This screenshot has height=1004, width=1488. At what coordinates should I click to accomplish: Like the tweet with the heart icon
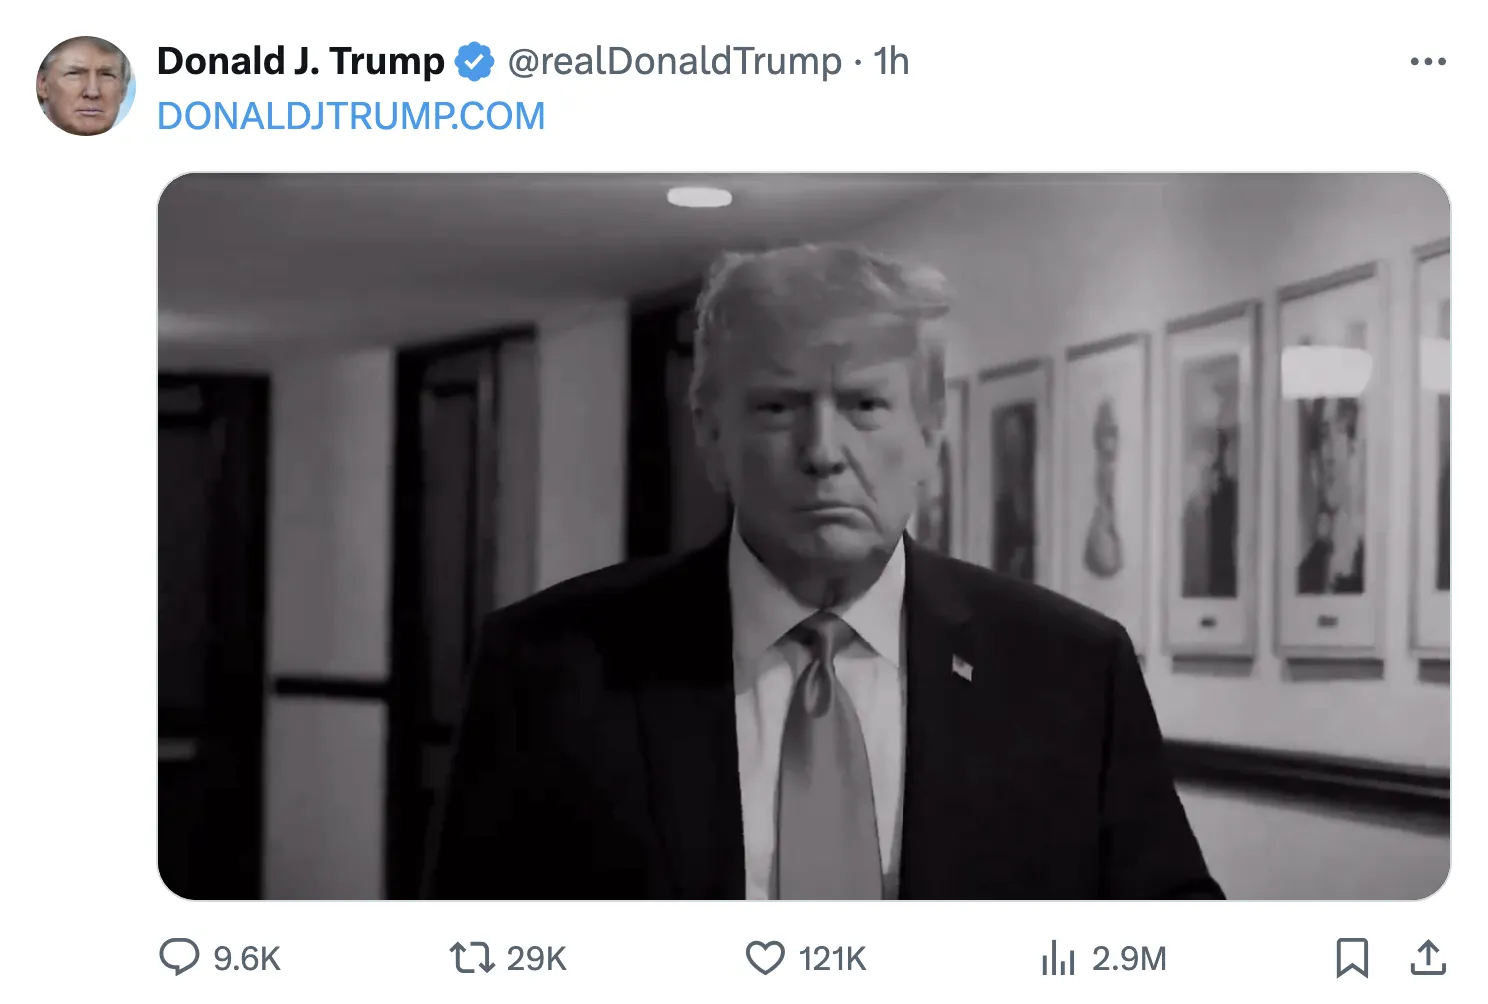point(765,957)
